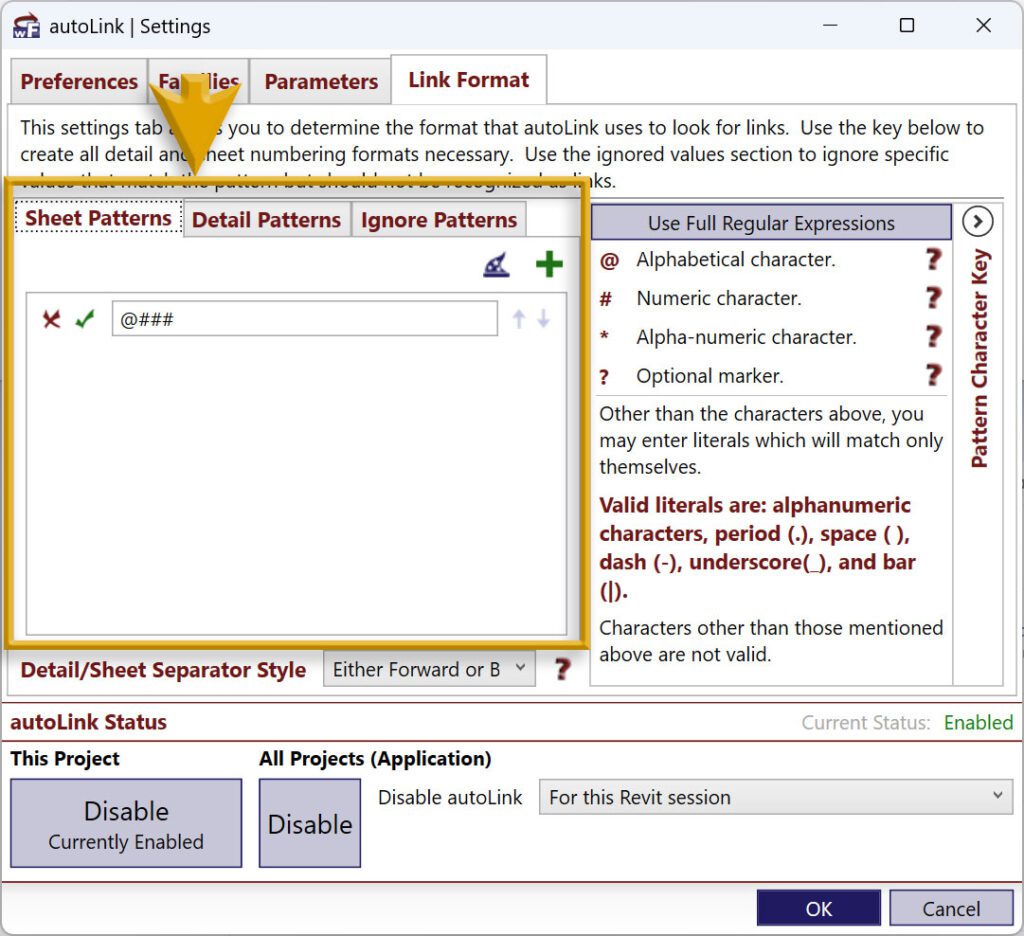Click the autoLink app icon in title bar
This screenshot has height=936, width=1024.
(26, 26)
